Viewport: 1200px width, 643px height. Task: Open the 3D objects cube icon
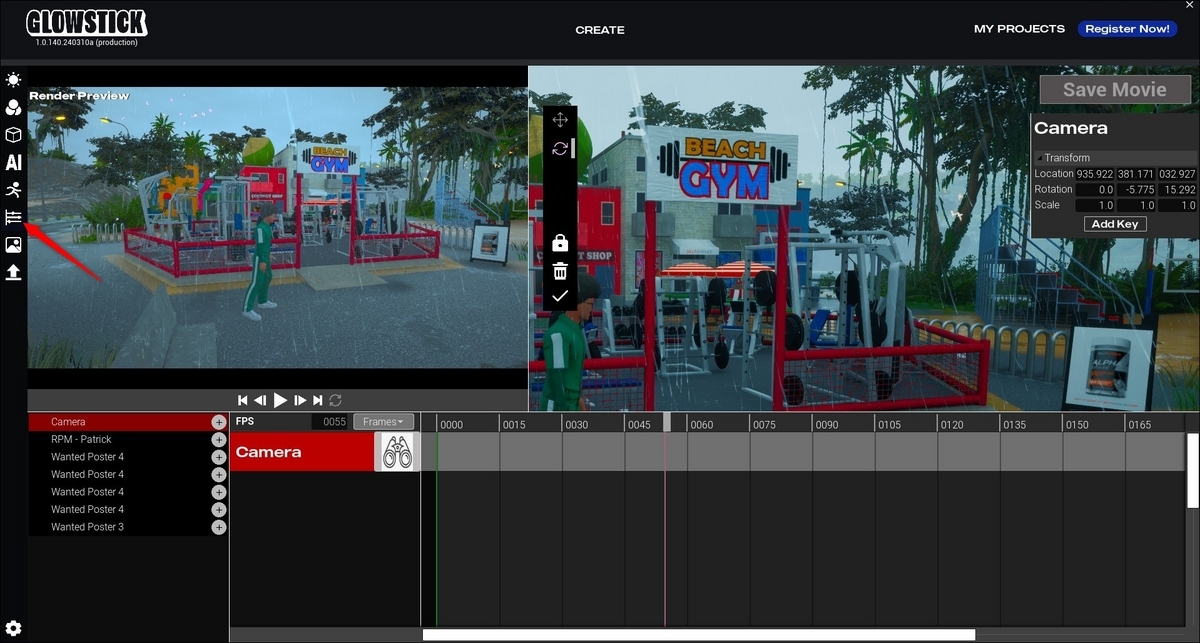click(x=13, y=134)
